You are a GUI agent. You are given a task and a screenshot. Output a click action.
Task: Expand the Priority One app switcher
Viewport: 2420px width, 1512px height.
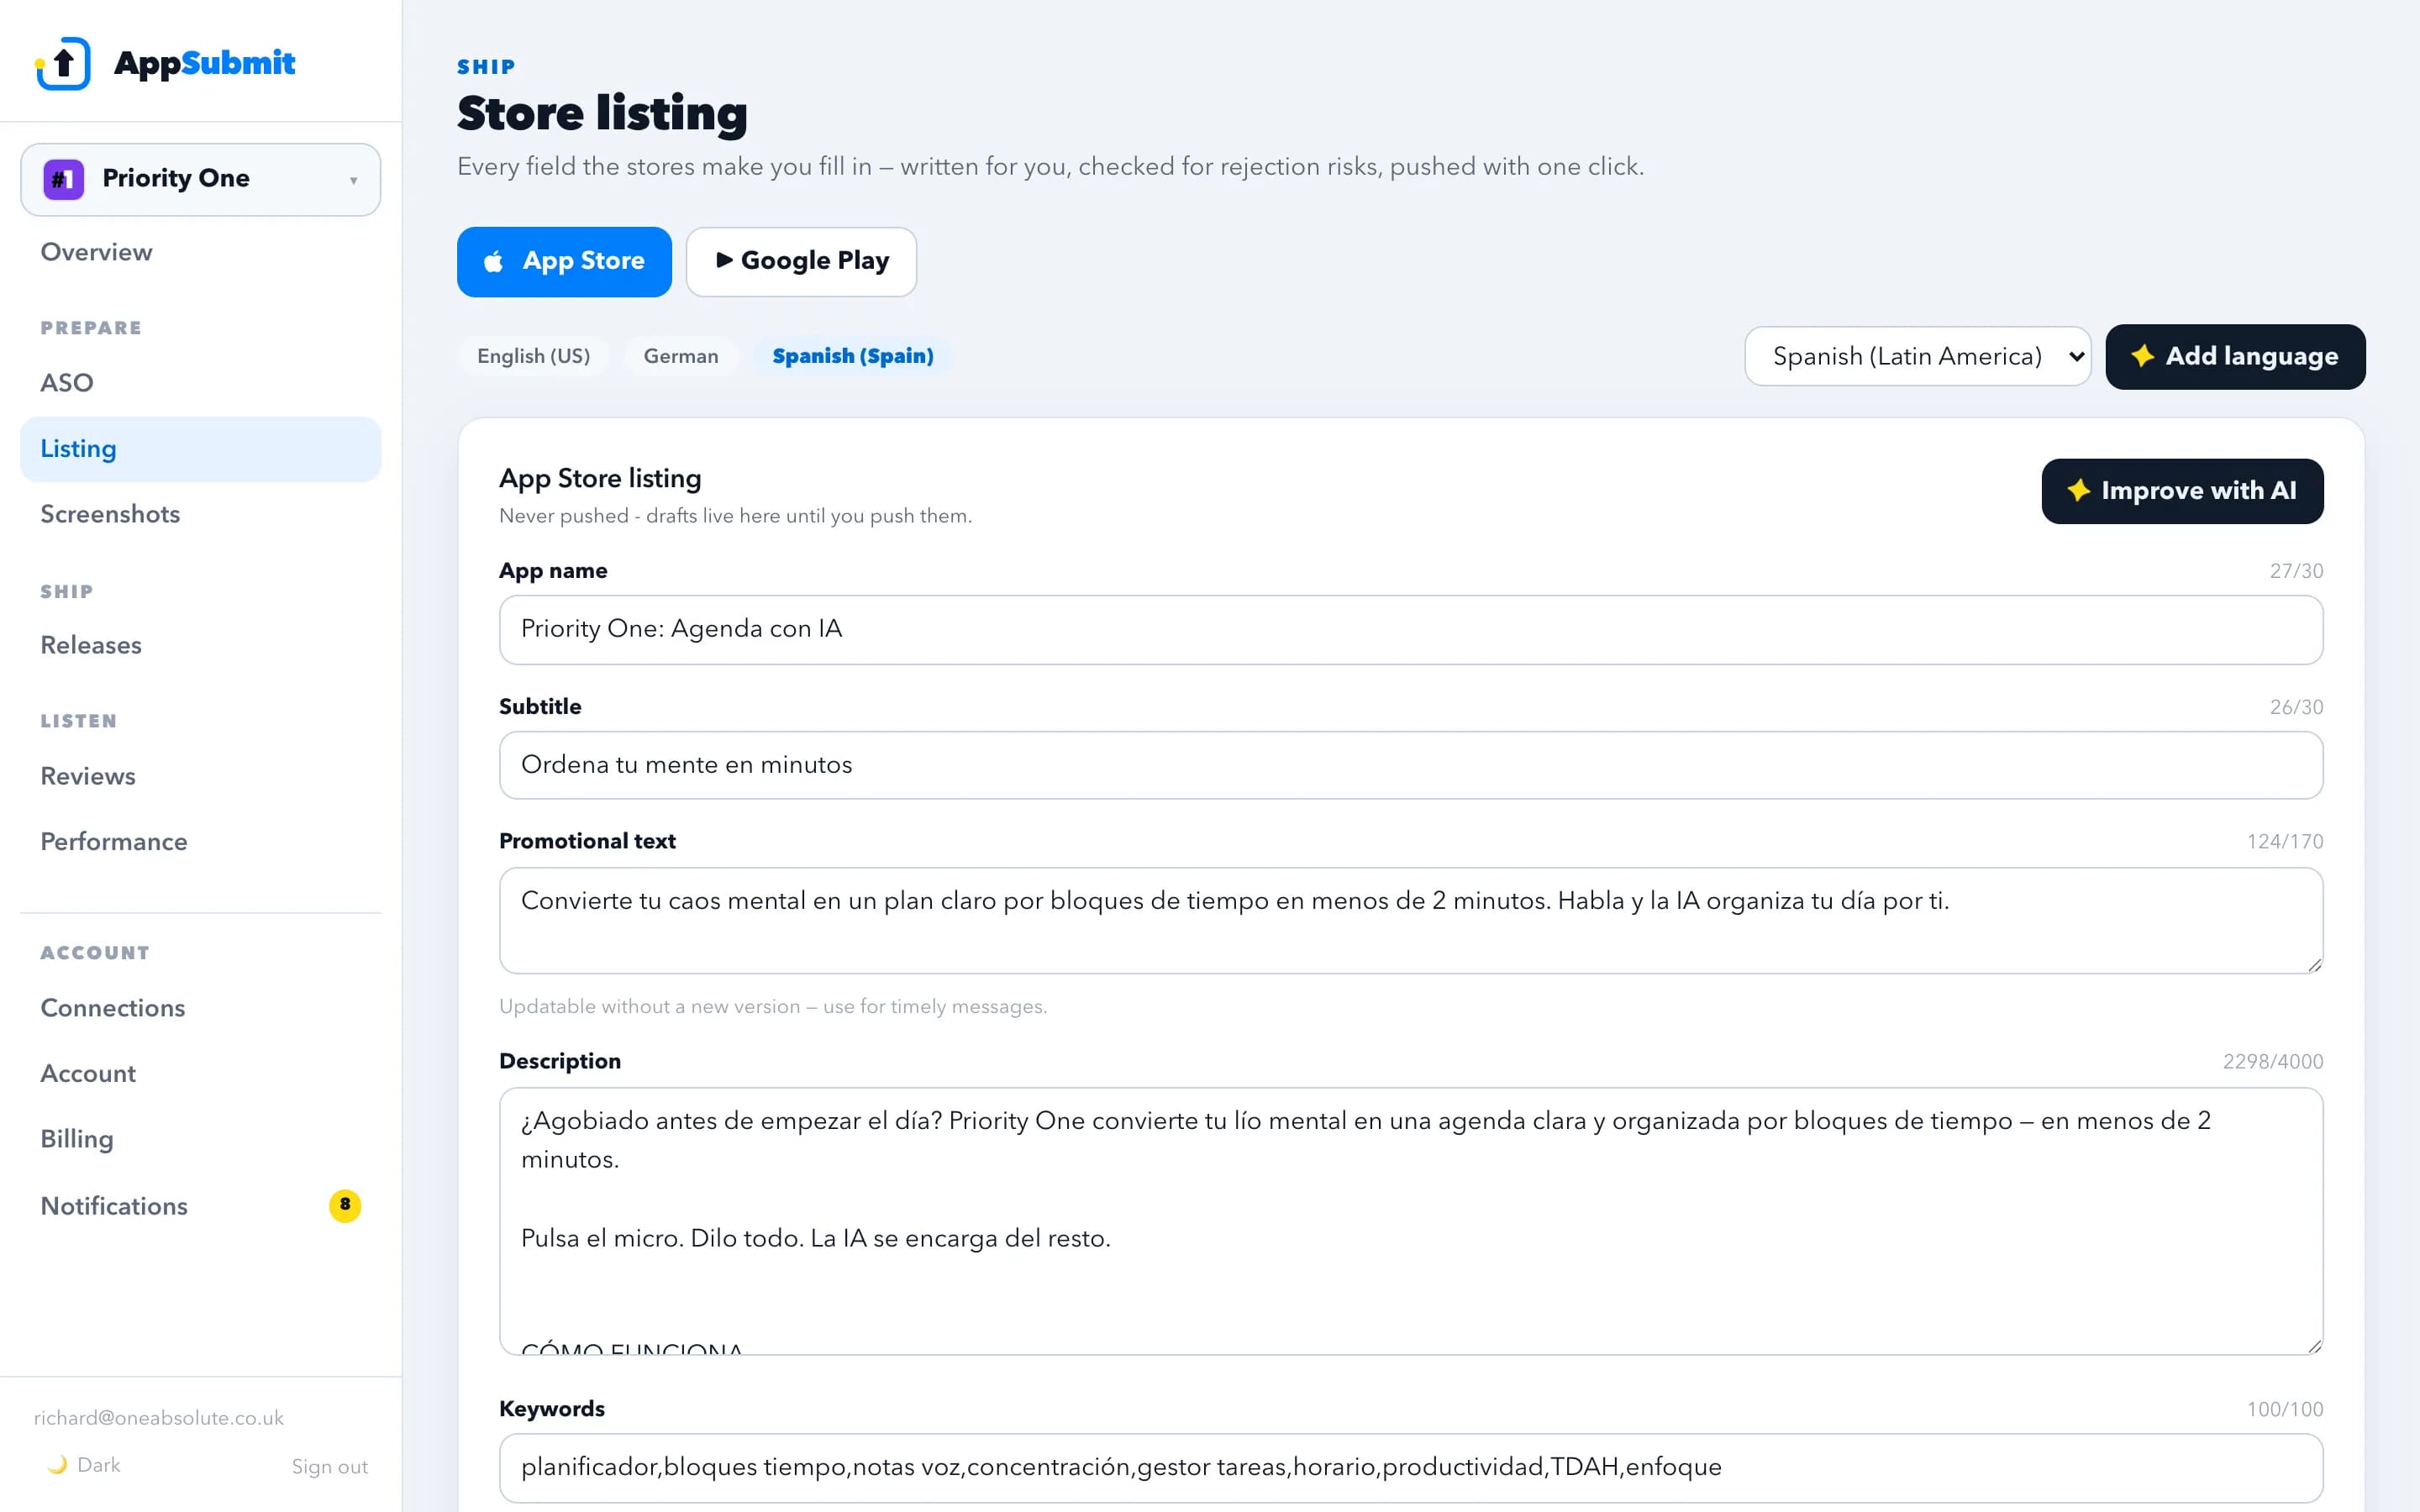tap(201, 179)
